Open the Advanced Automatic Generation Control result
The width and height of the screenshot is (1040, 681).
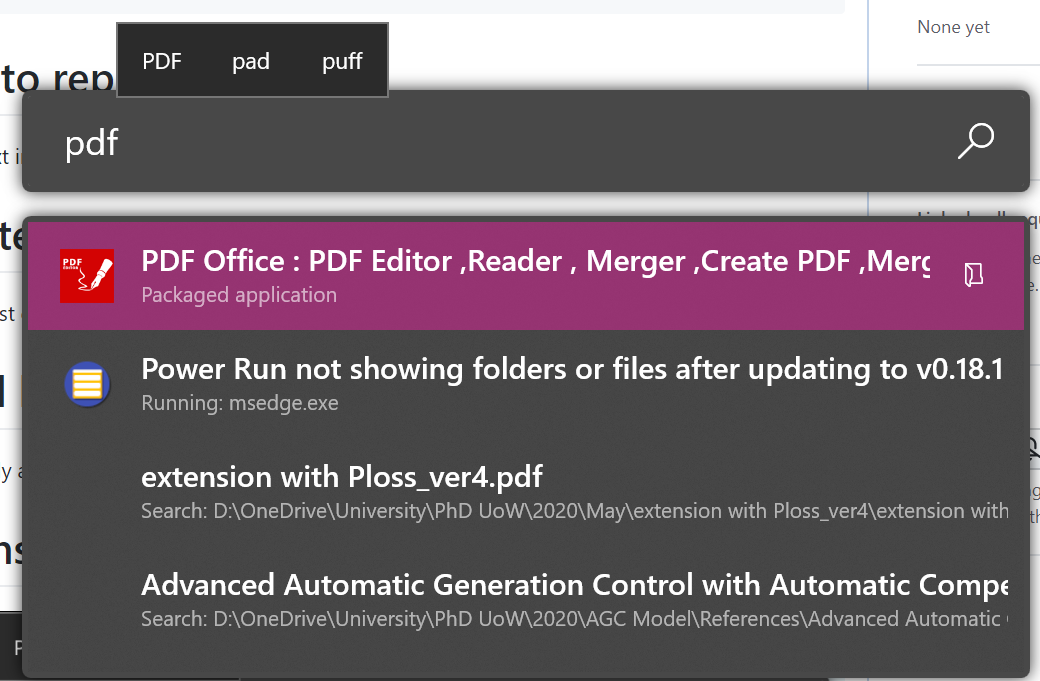[x=500, y=585]
